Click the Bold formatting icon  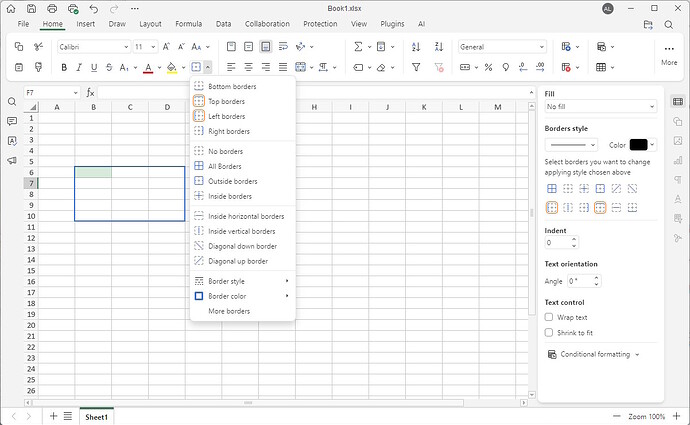pyautogui.click(x=64, y=67)
